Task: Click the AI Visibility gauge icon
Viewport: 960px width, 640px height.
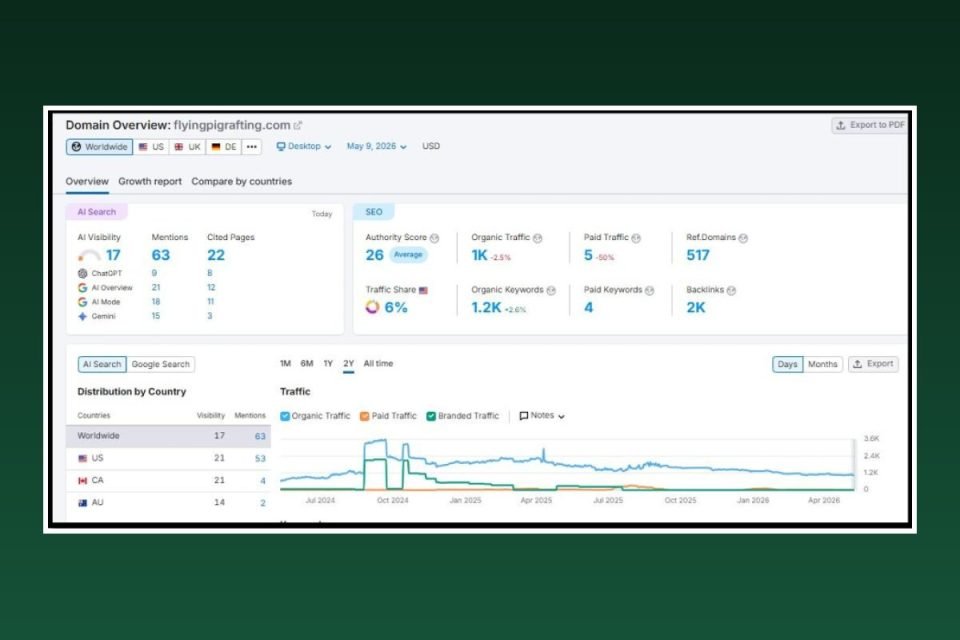Action: (x=89, y=256)
